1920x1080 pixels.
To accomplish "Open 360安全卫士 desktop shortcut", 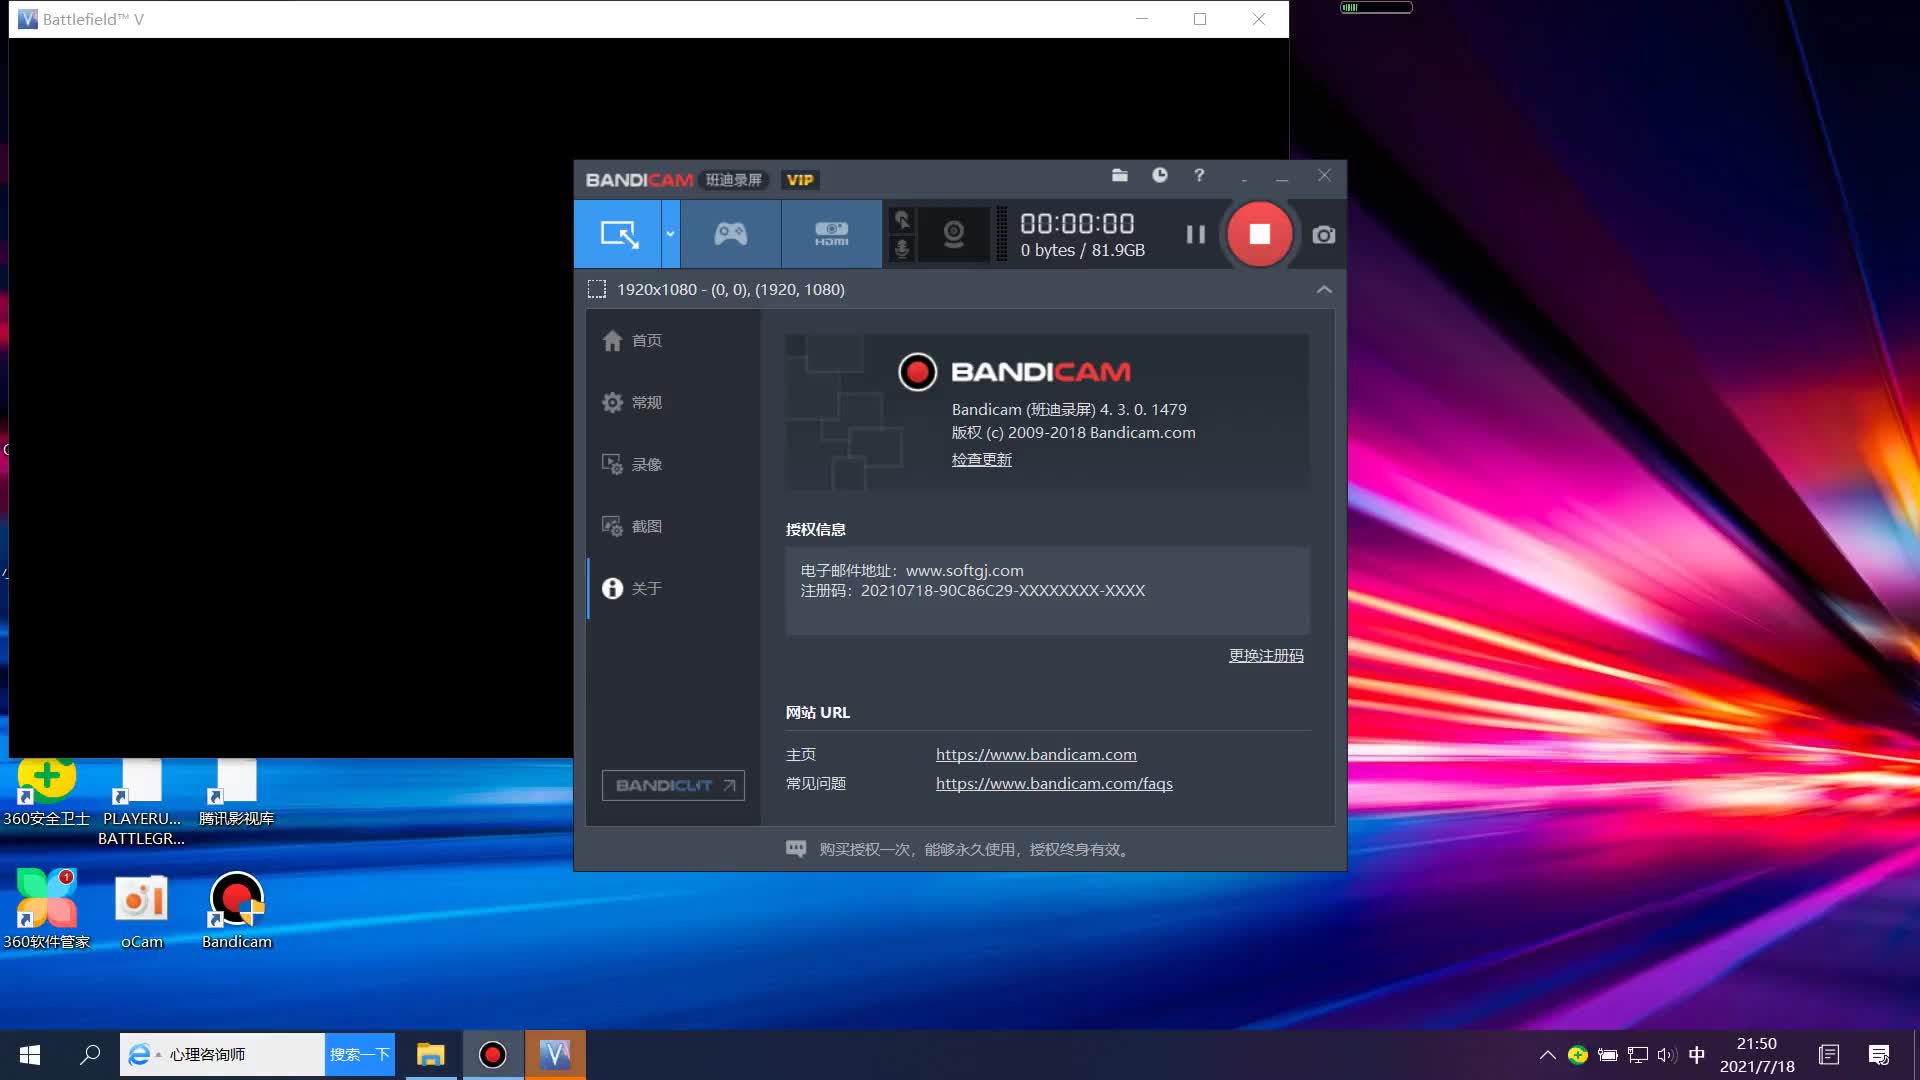I will tap(46, 794).
